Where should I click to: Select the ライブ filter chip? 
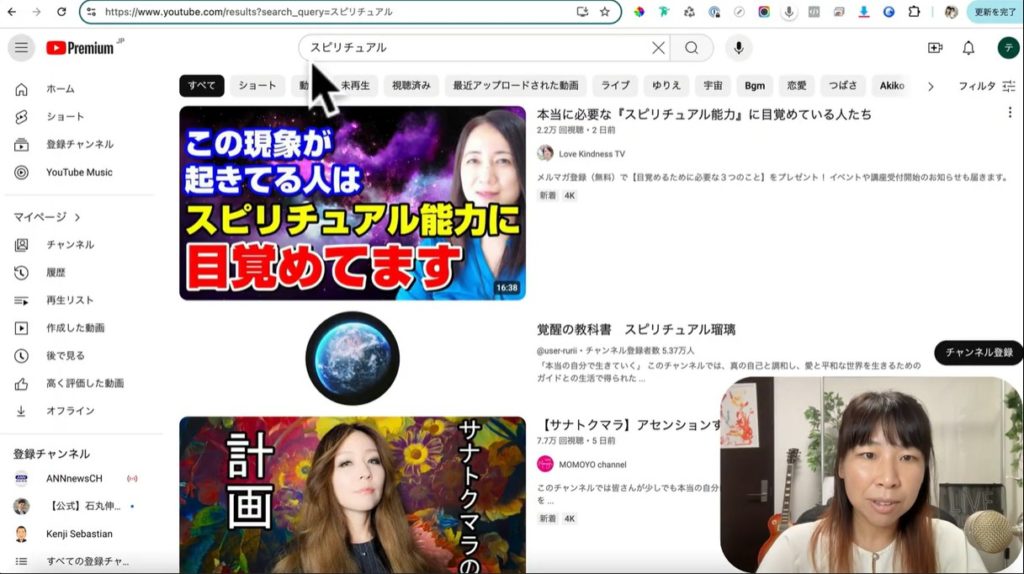point(615,86)
